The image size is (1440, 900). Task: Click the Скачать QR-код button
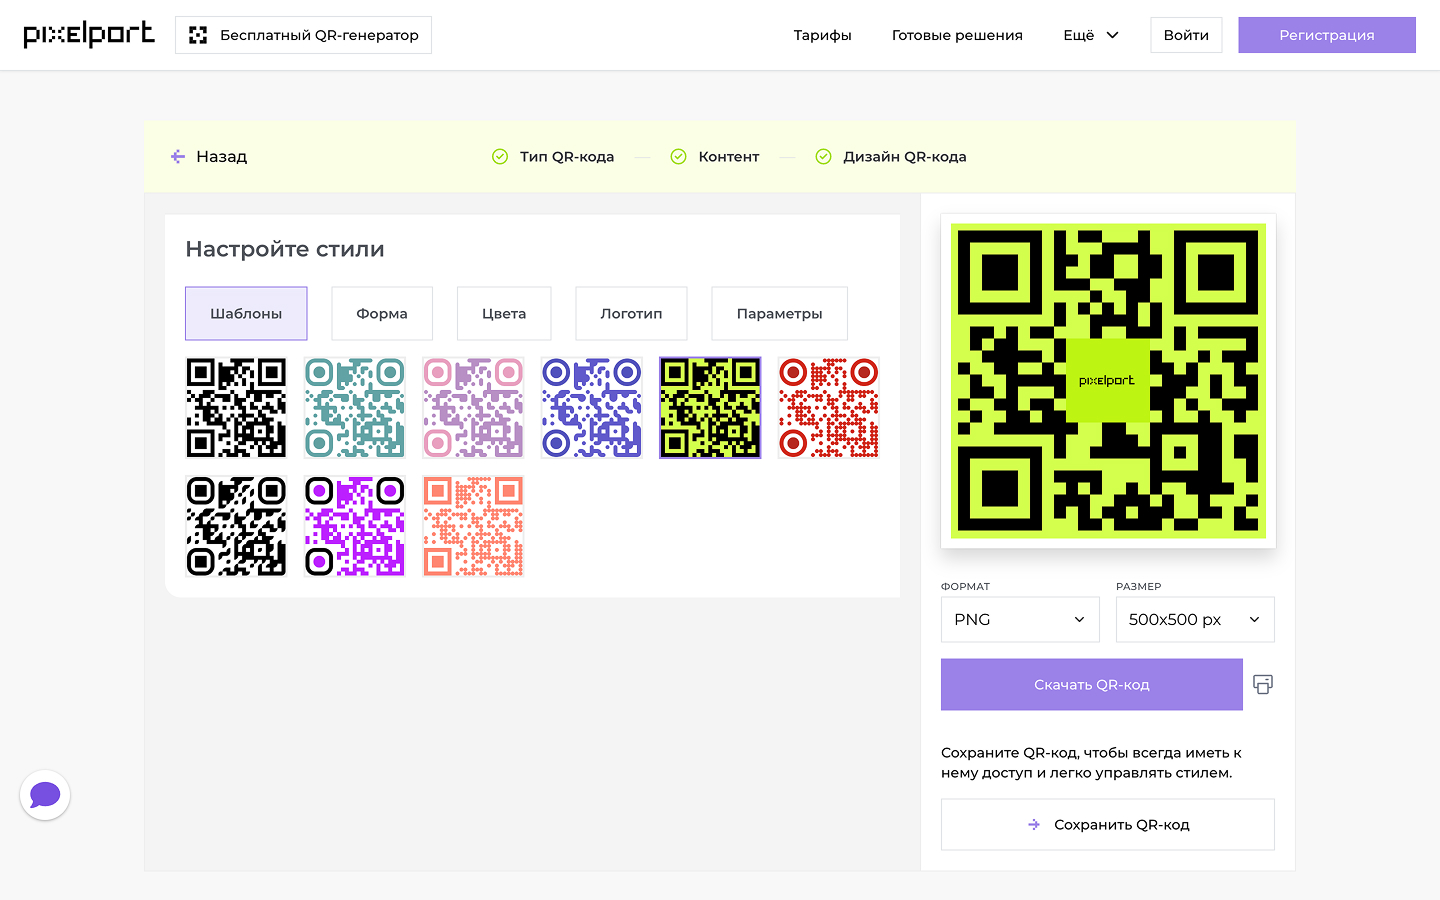(1091, 685)
